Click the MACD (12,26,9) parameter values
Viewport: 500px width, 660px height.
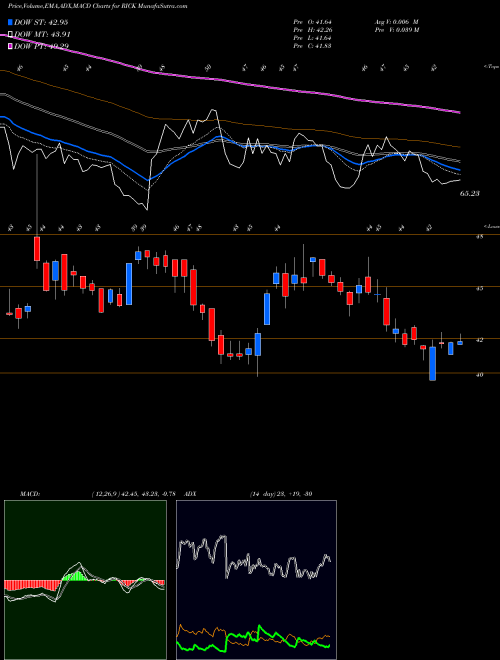click(x=133, y=494)
